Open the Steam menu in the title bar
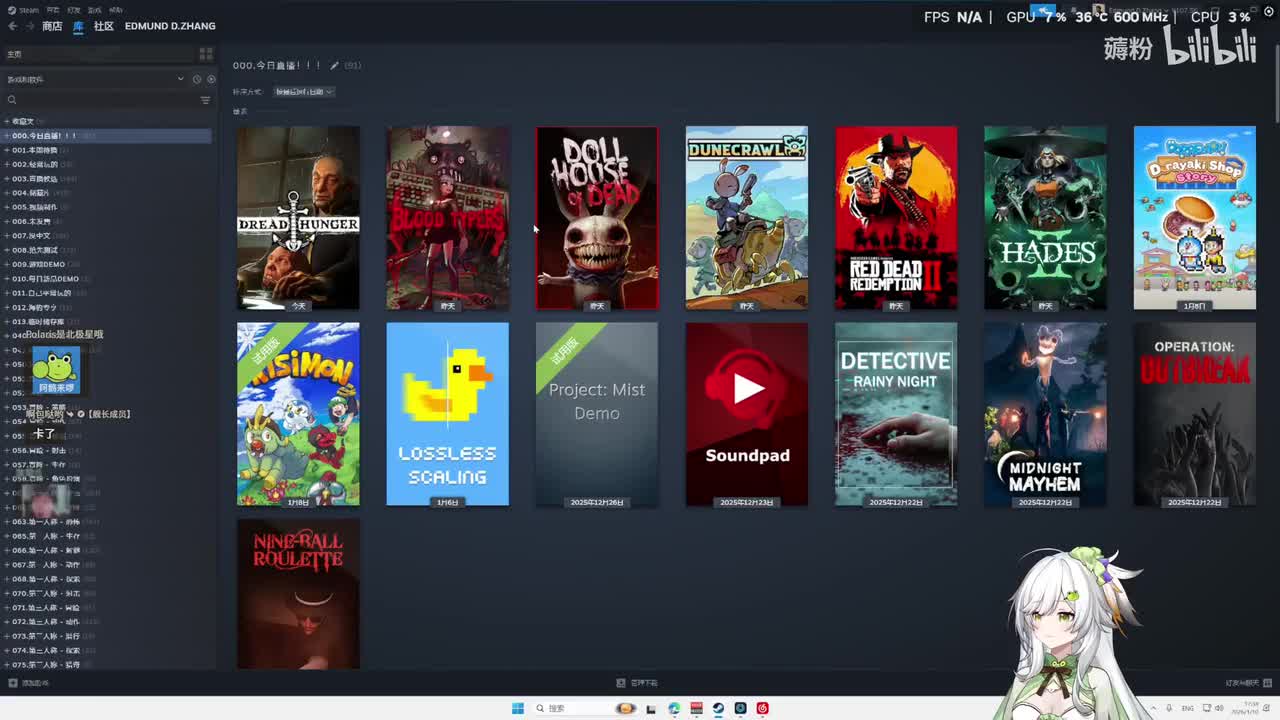Screen dimensions: 1280x720 coord(24,10)
